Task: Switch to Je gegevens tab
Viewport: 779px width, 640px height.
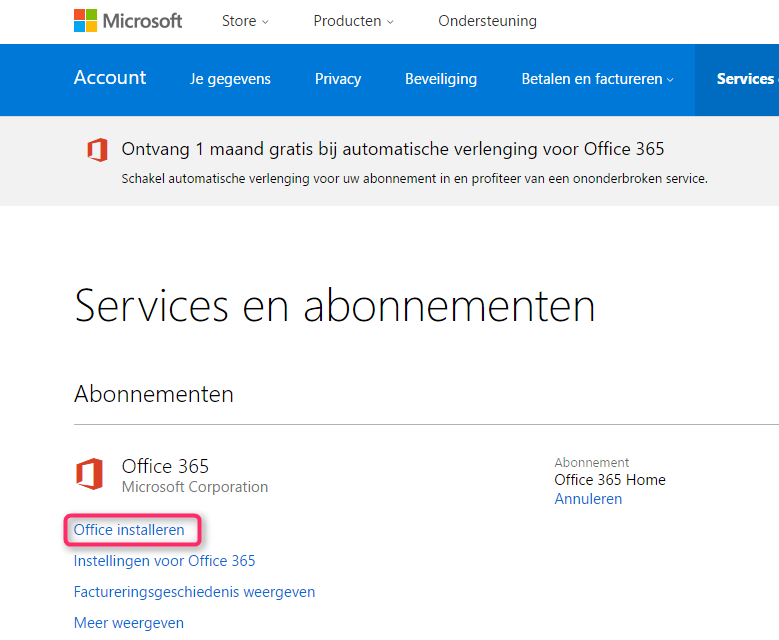Action: point(230,79)
